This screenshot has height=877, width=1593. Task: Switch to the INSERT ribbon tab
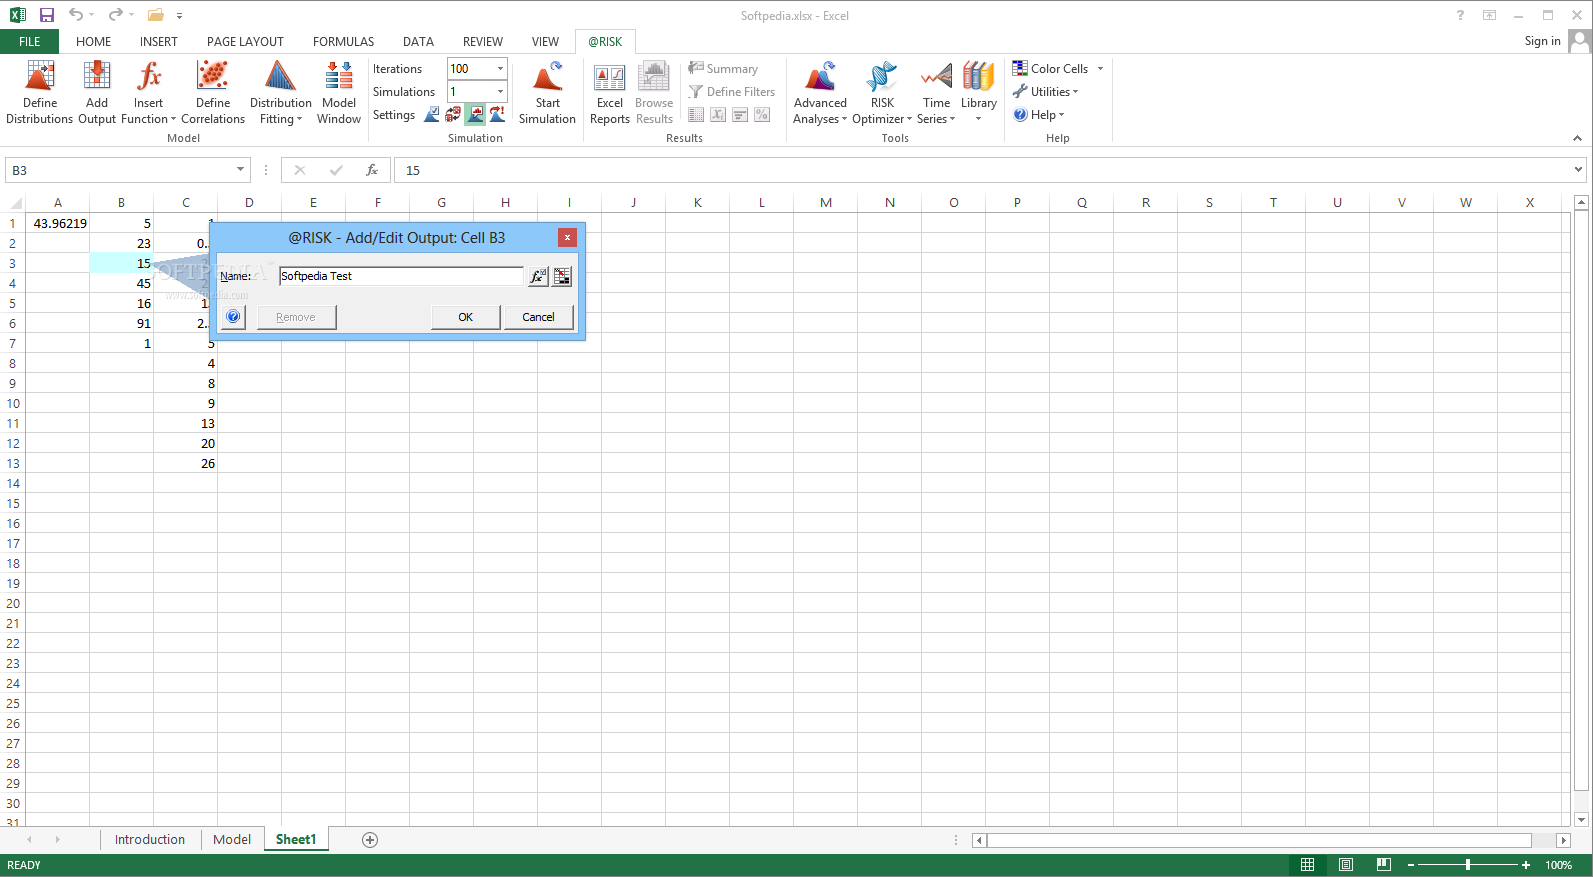click(158, 41)
